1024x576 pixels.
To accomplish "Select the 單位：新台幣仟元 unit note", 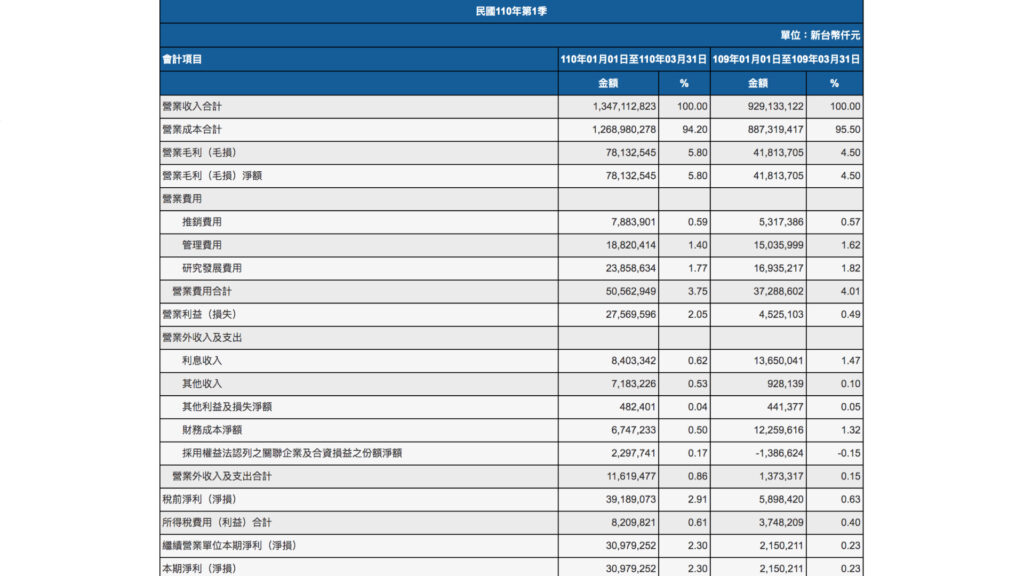I will click(x=820, y=35).
